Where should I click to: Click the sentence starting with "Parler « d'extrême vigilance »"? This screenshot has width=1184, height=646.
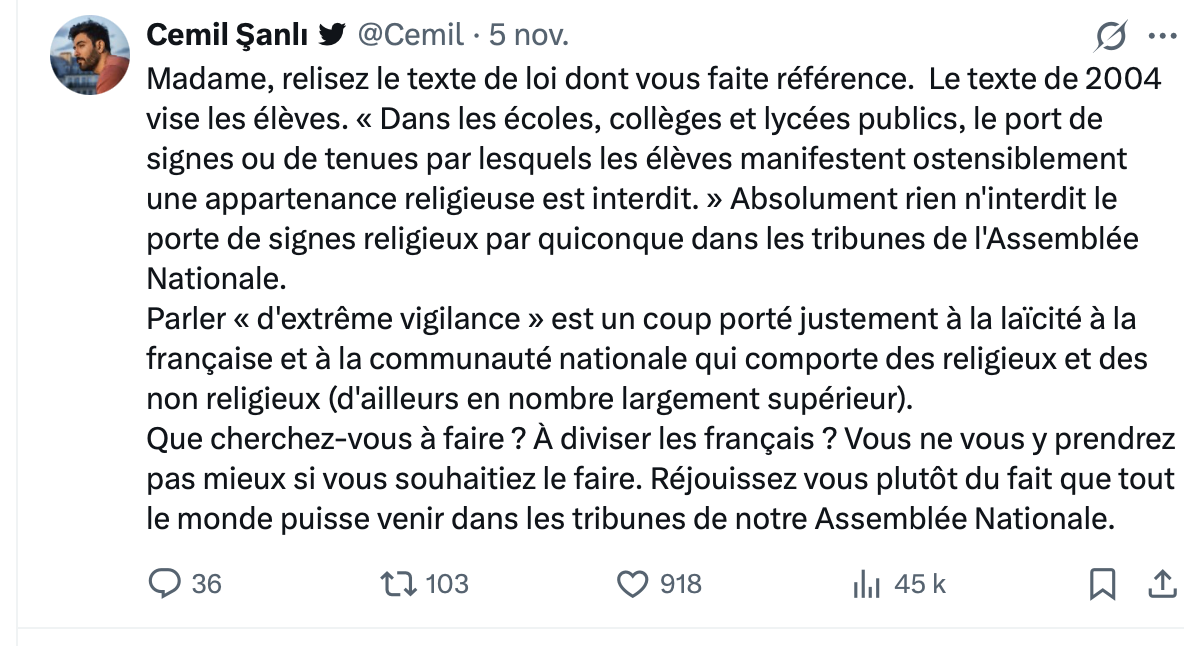click(500, 319)
